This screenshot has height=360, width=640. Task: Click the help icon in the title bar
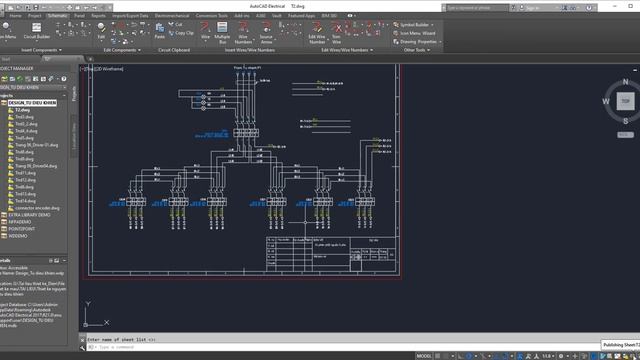coord(589,8)
